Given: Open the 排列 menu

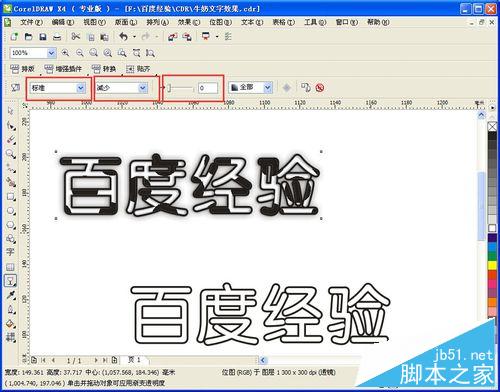Looking at the screenshot, I should (x=157, y=22).
